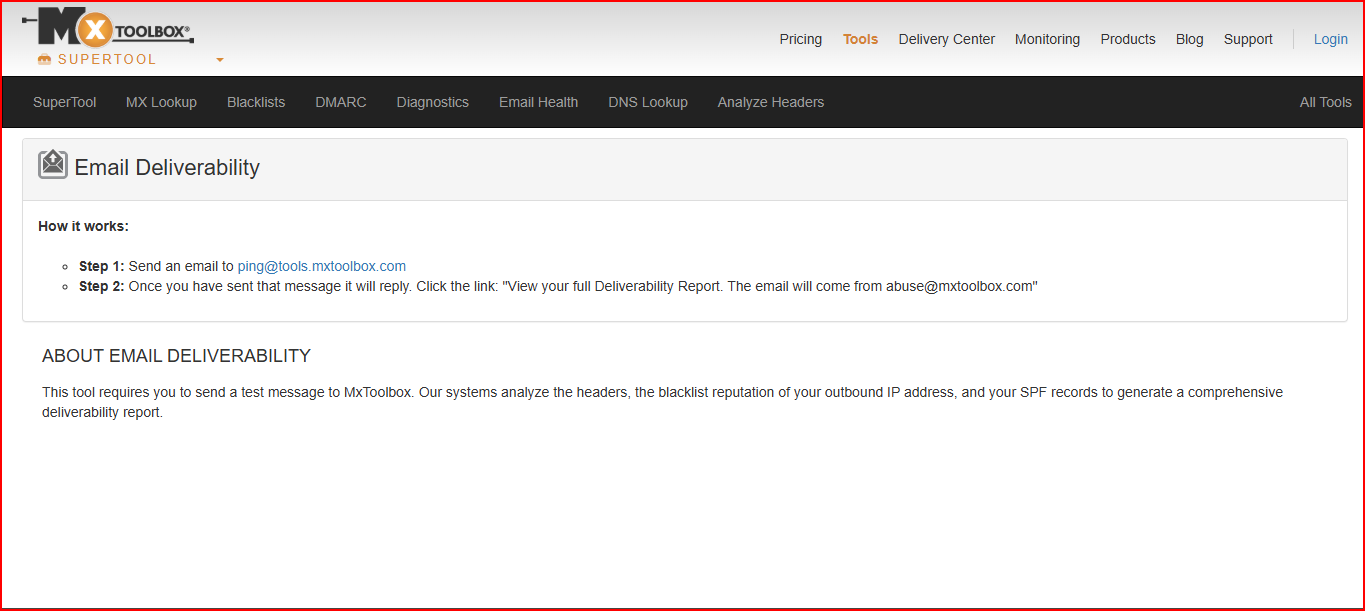Select the Blacklists tool
Image resolution: width=1365 pixels, height=611 pixels.
pyautogui.click(x=255, y=102)
